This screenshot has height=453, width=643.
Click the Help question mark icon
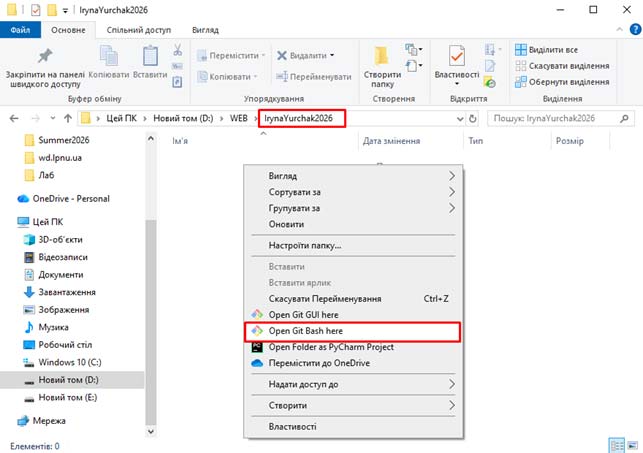coord(635,30)
